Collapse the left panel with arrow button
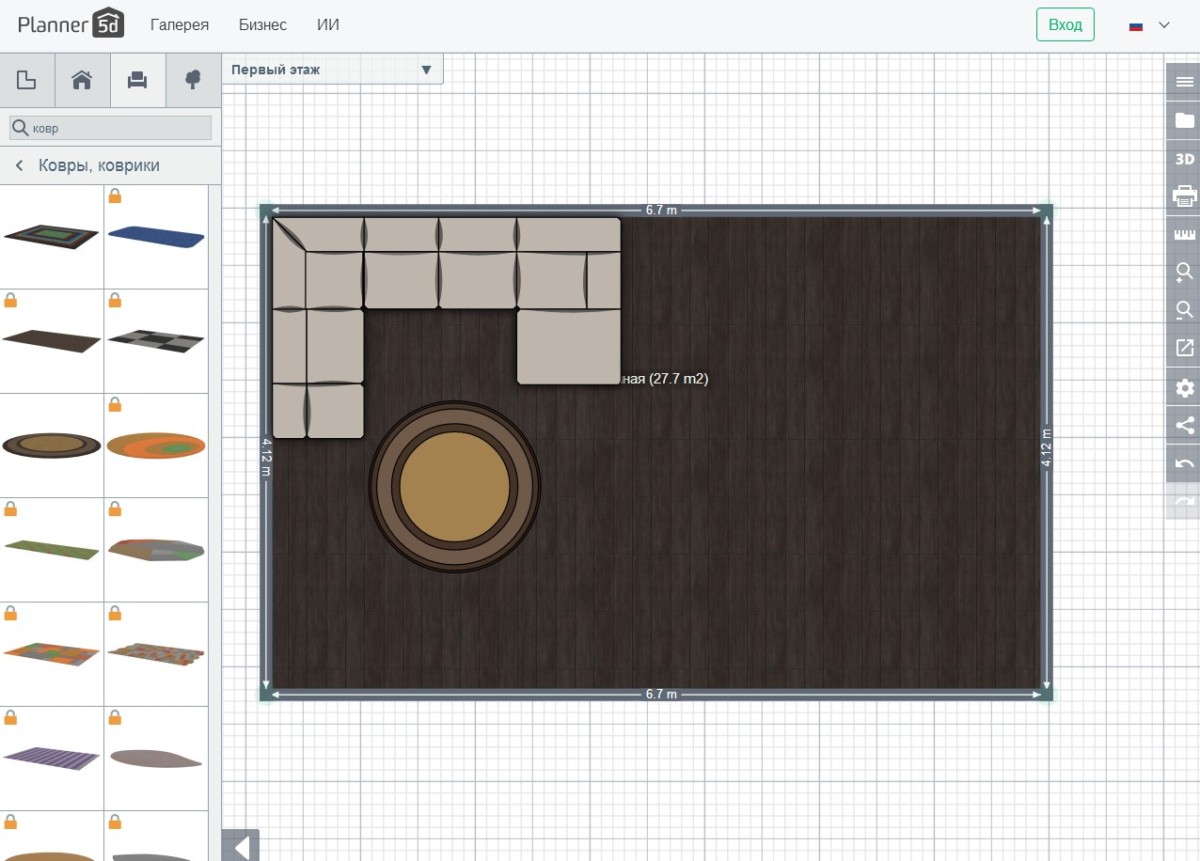Image resolution: width=1200 pixels, height=861 pixels. click(240, 846)
